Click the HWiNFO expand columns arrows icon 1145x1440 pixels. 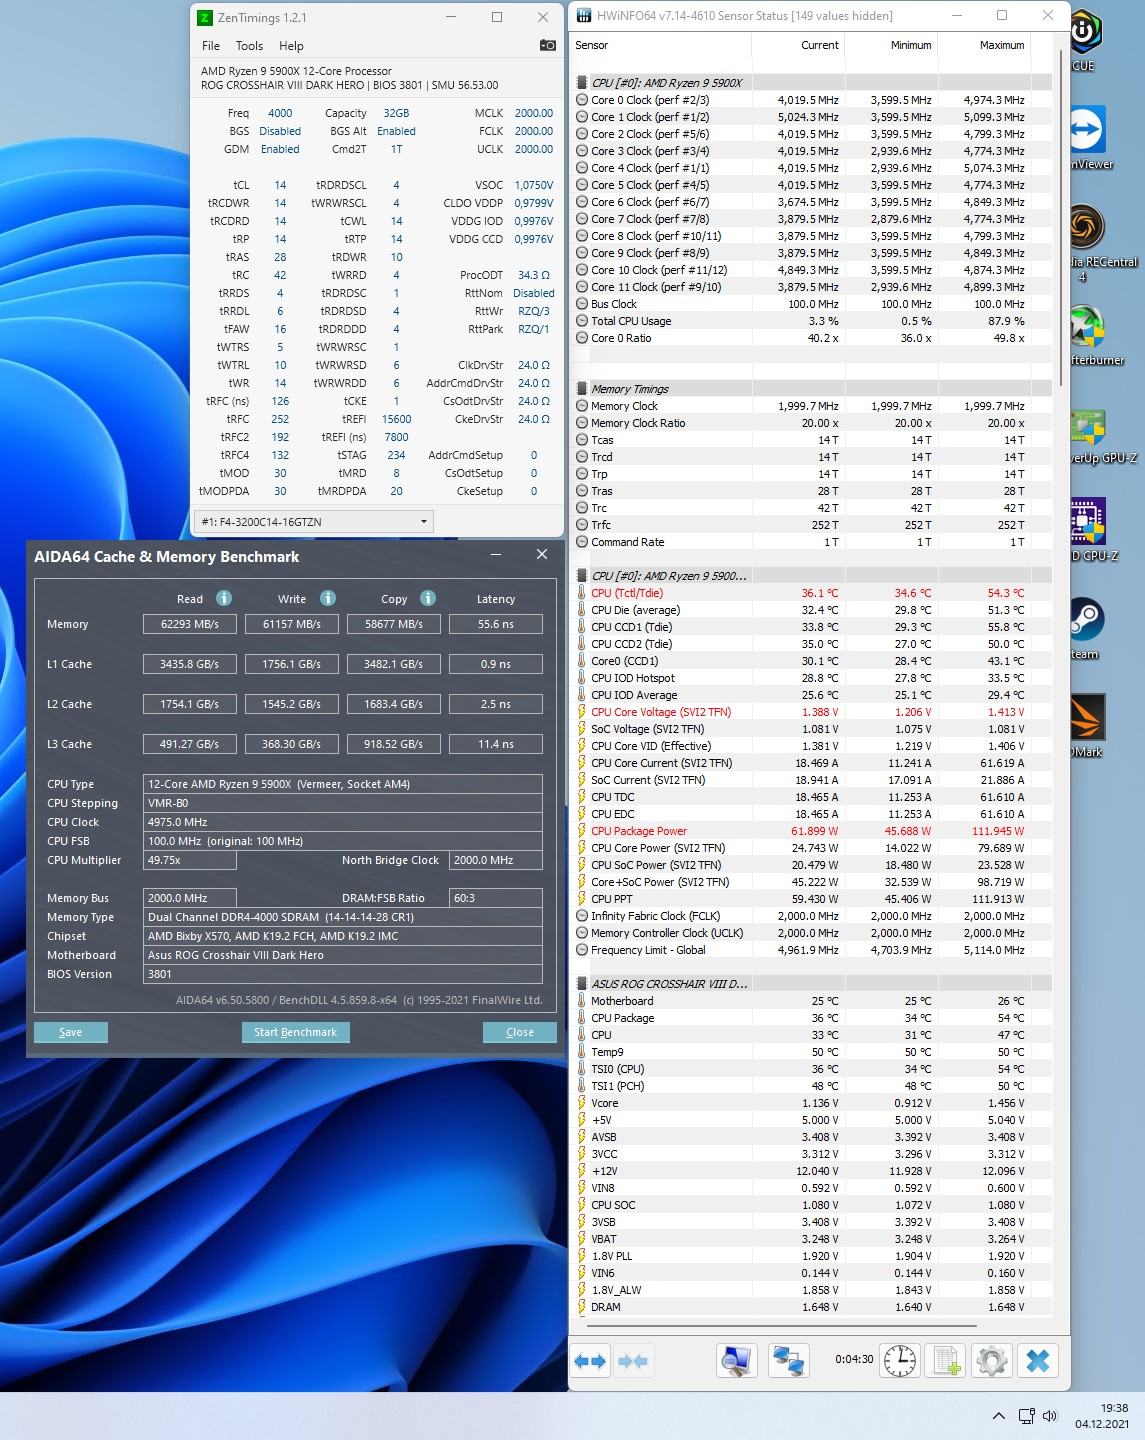coord(590,1361)
